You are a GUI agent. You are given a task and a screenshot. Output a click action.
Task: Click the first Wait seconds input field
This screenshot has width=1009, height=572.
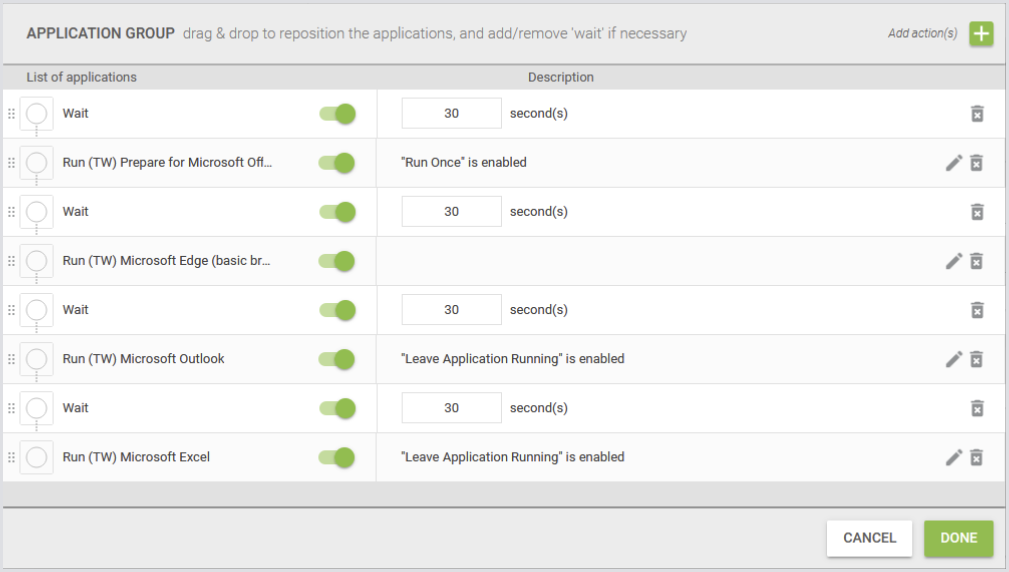pyautogui.click(x=451, y=114)
